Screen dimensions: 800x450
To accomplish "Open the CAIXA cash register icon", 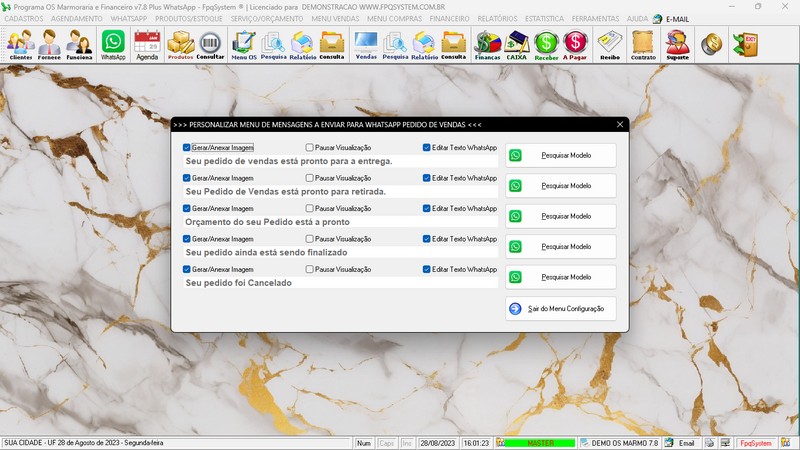I will 517,45.
